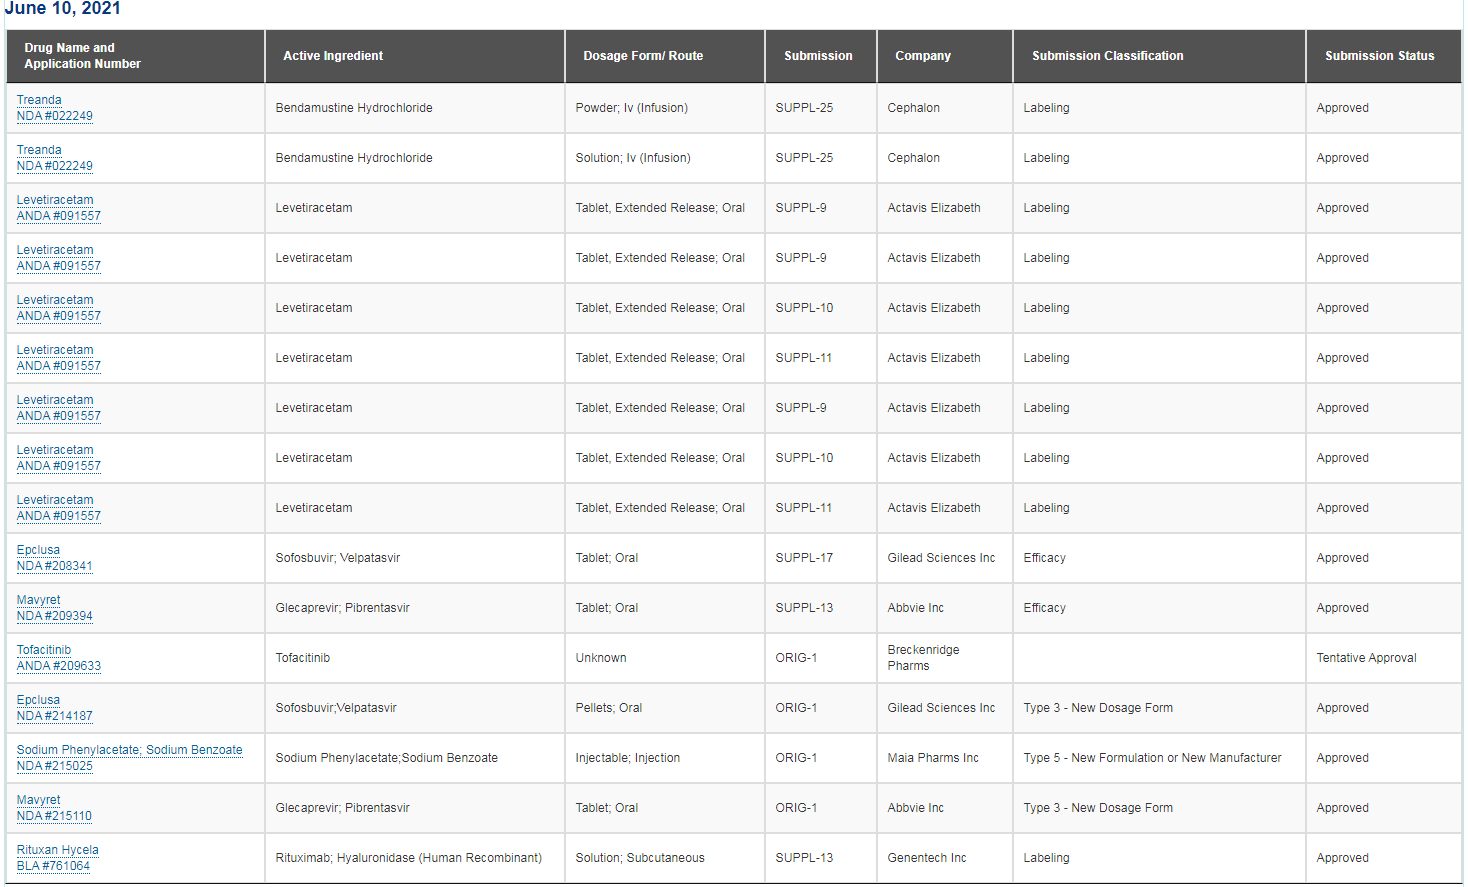
Task: Open the Treanda link in the Powder row
Action: pyautogui.click(x=39, y=100)
